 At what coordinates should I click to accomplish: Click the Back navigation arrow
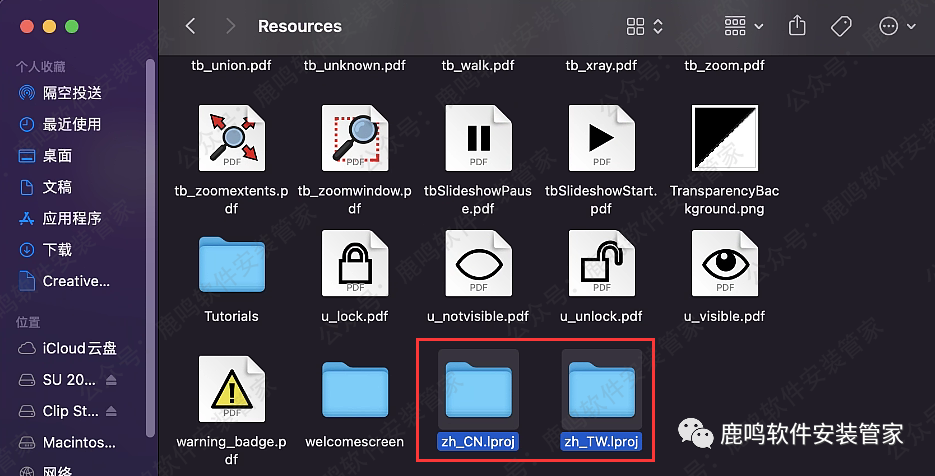[x=190, y=26]
